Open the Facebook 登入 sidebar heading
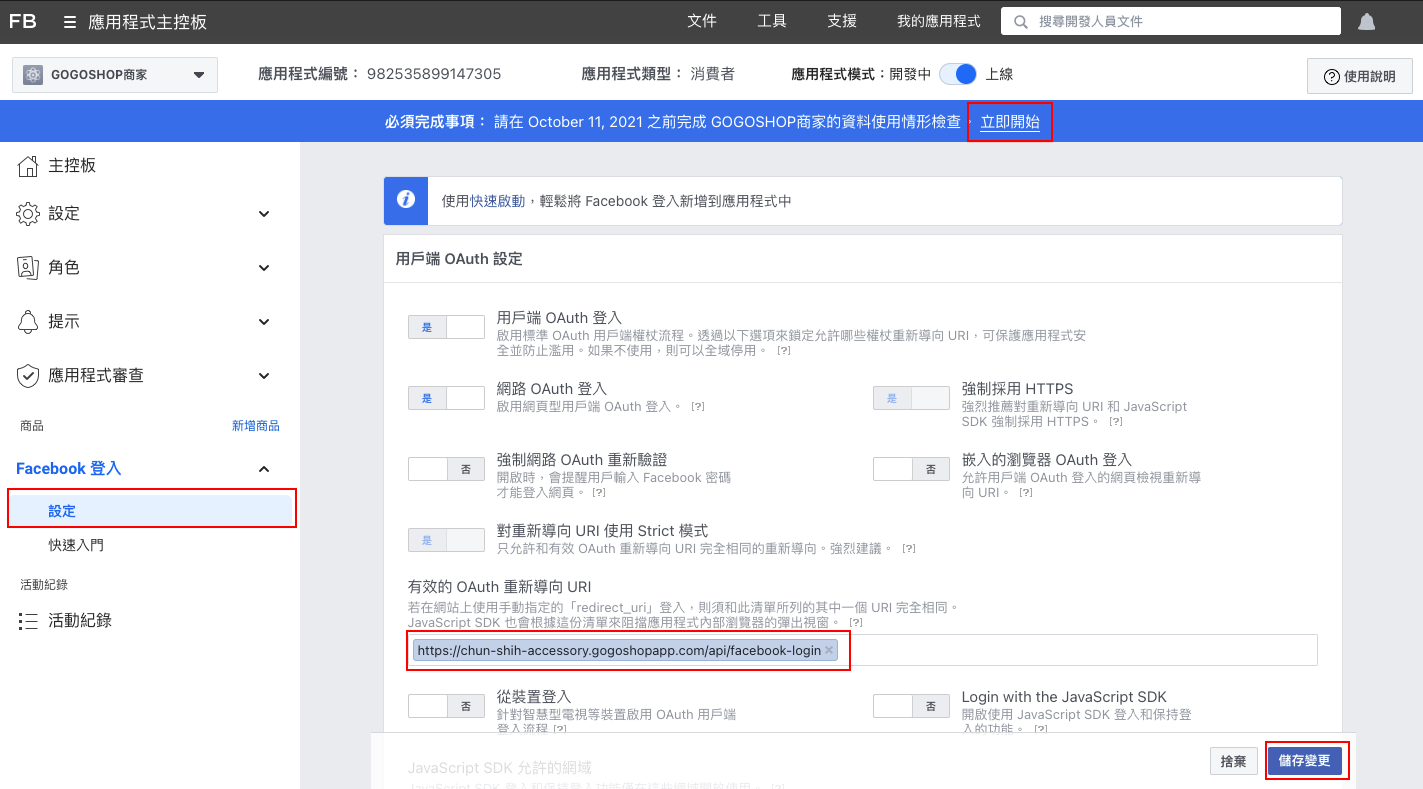 pyautogui.click(x=68, y=469)
